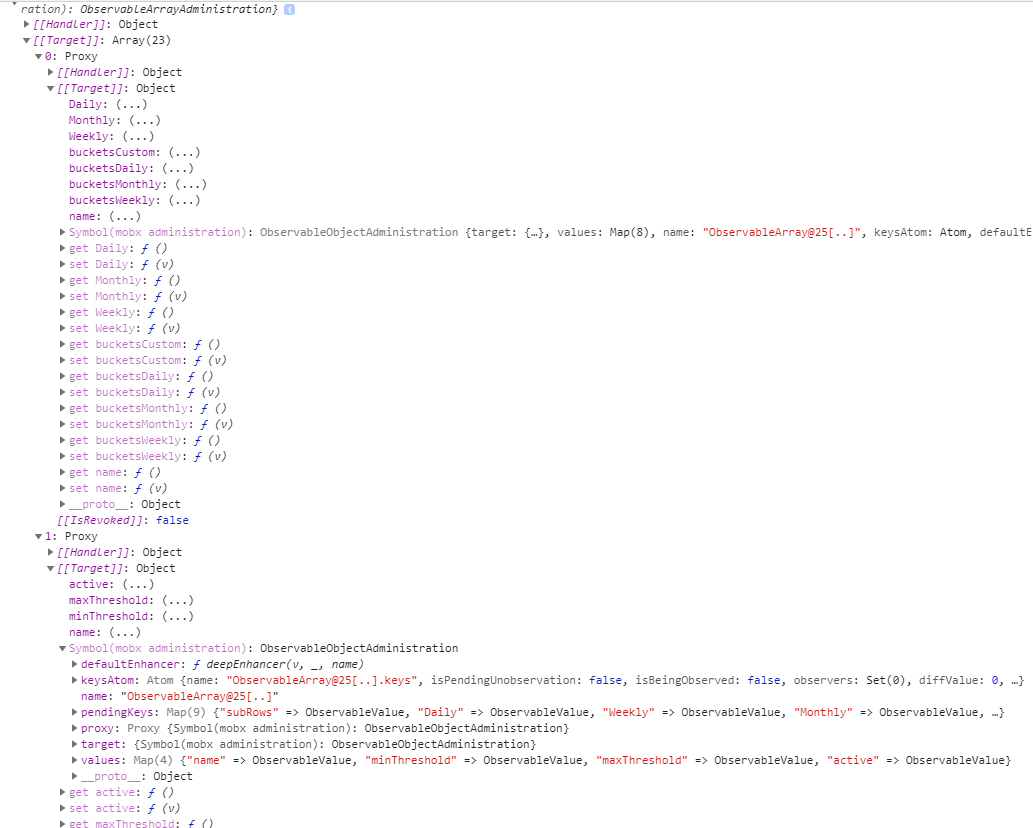Expand the defaultEnhancer deepEnhancer function
The image size is (1033, 828).
click(74, 664)
